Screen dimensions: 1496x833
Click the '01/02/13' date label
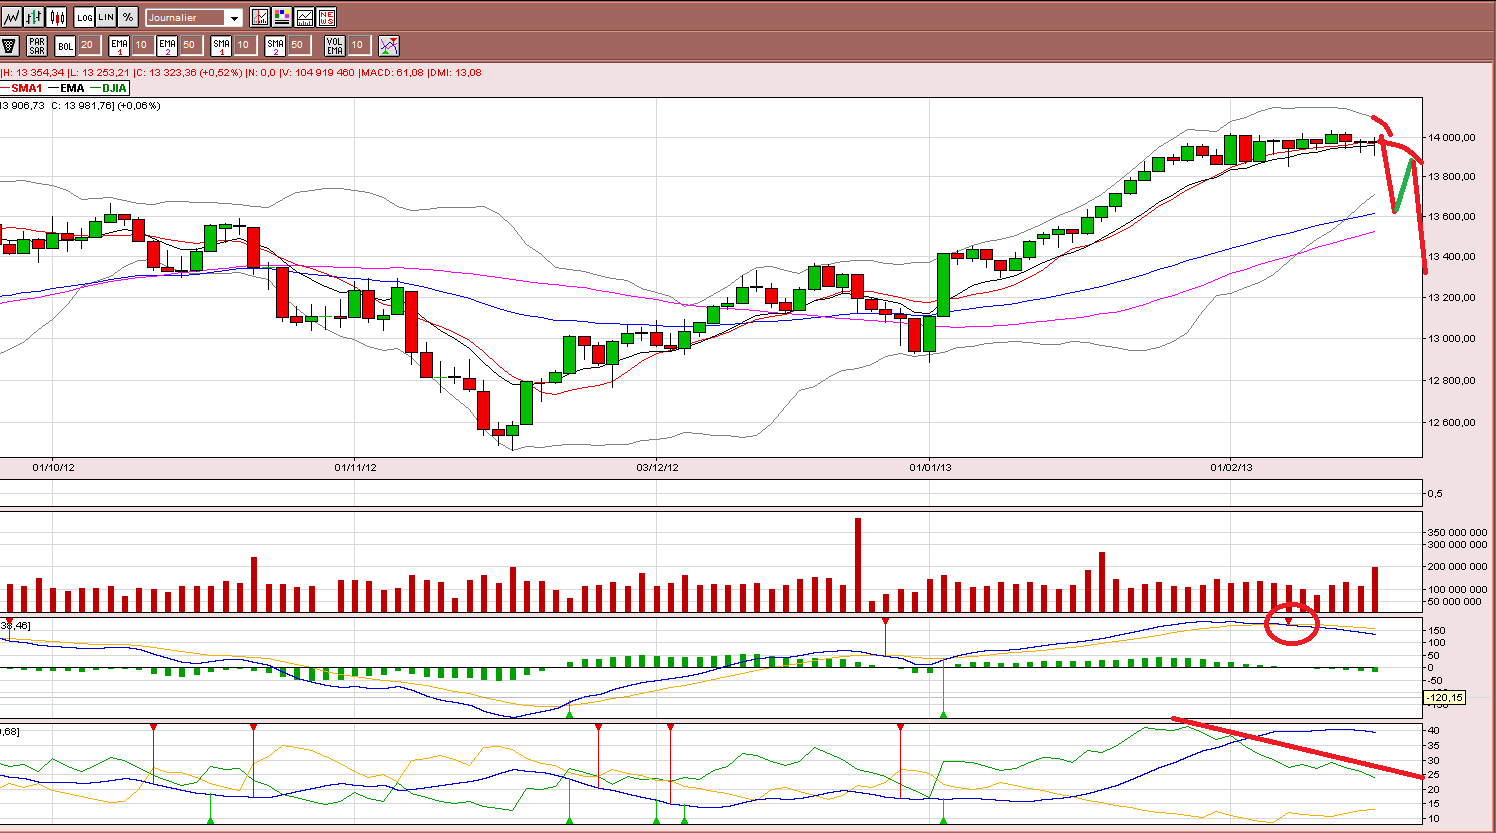click(x=1232, y=467)
